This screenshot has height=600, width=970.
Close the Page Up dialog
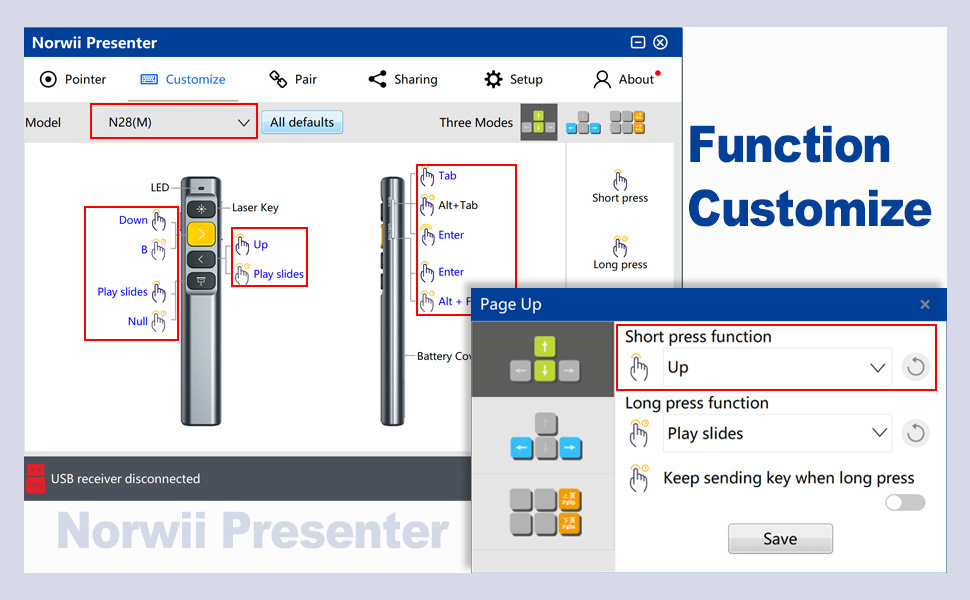[x=925, y=304]
